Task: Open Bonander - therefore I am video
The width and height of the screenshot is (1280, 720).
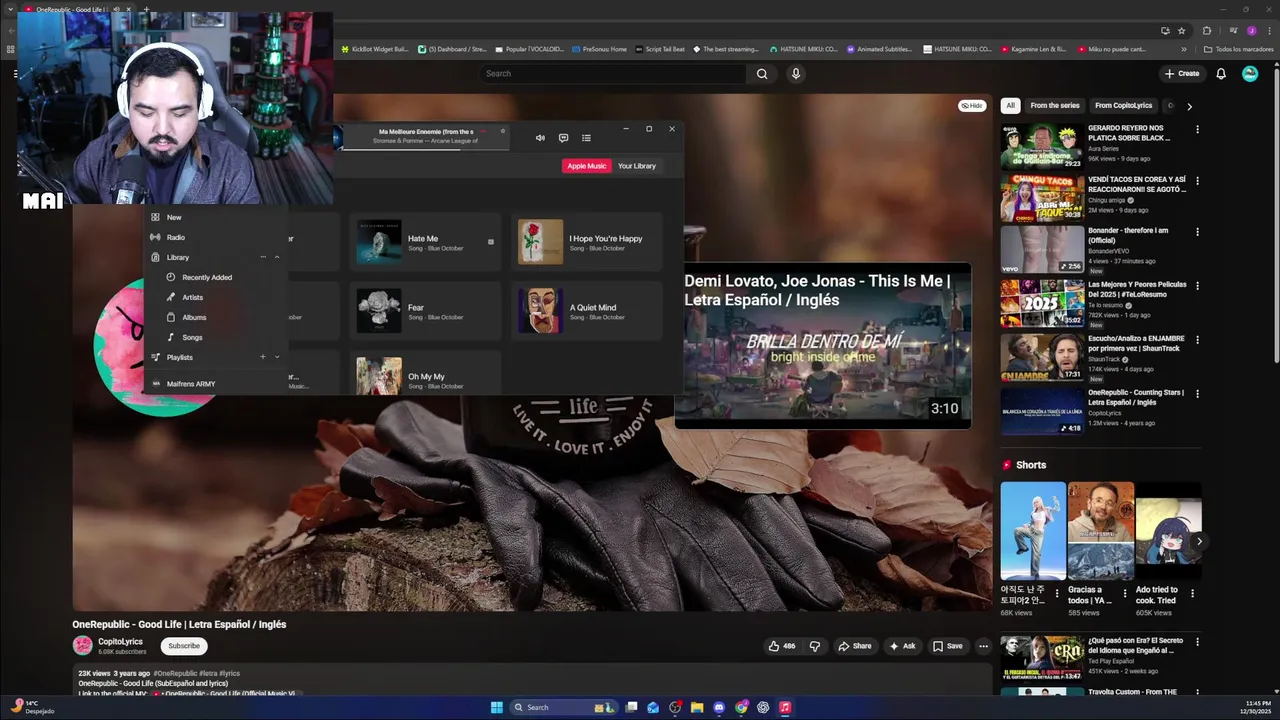Action: [1100, 250]
